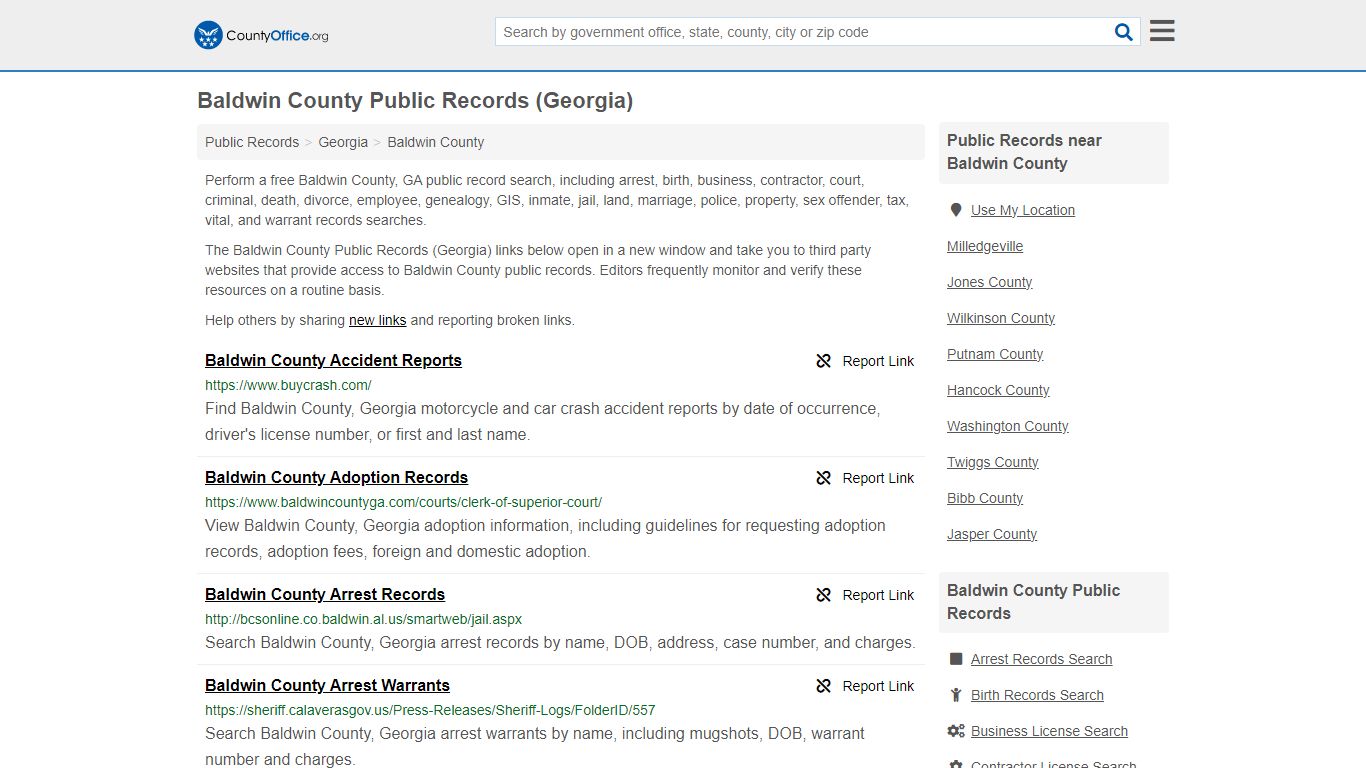Viewport: 1366px width, 768px height.
Task: Go to Hancock County records
Action: click(998, 390)
